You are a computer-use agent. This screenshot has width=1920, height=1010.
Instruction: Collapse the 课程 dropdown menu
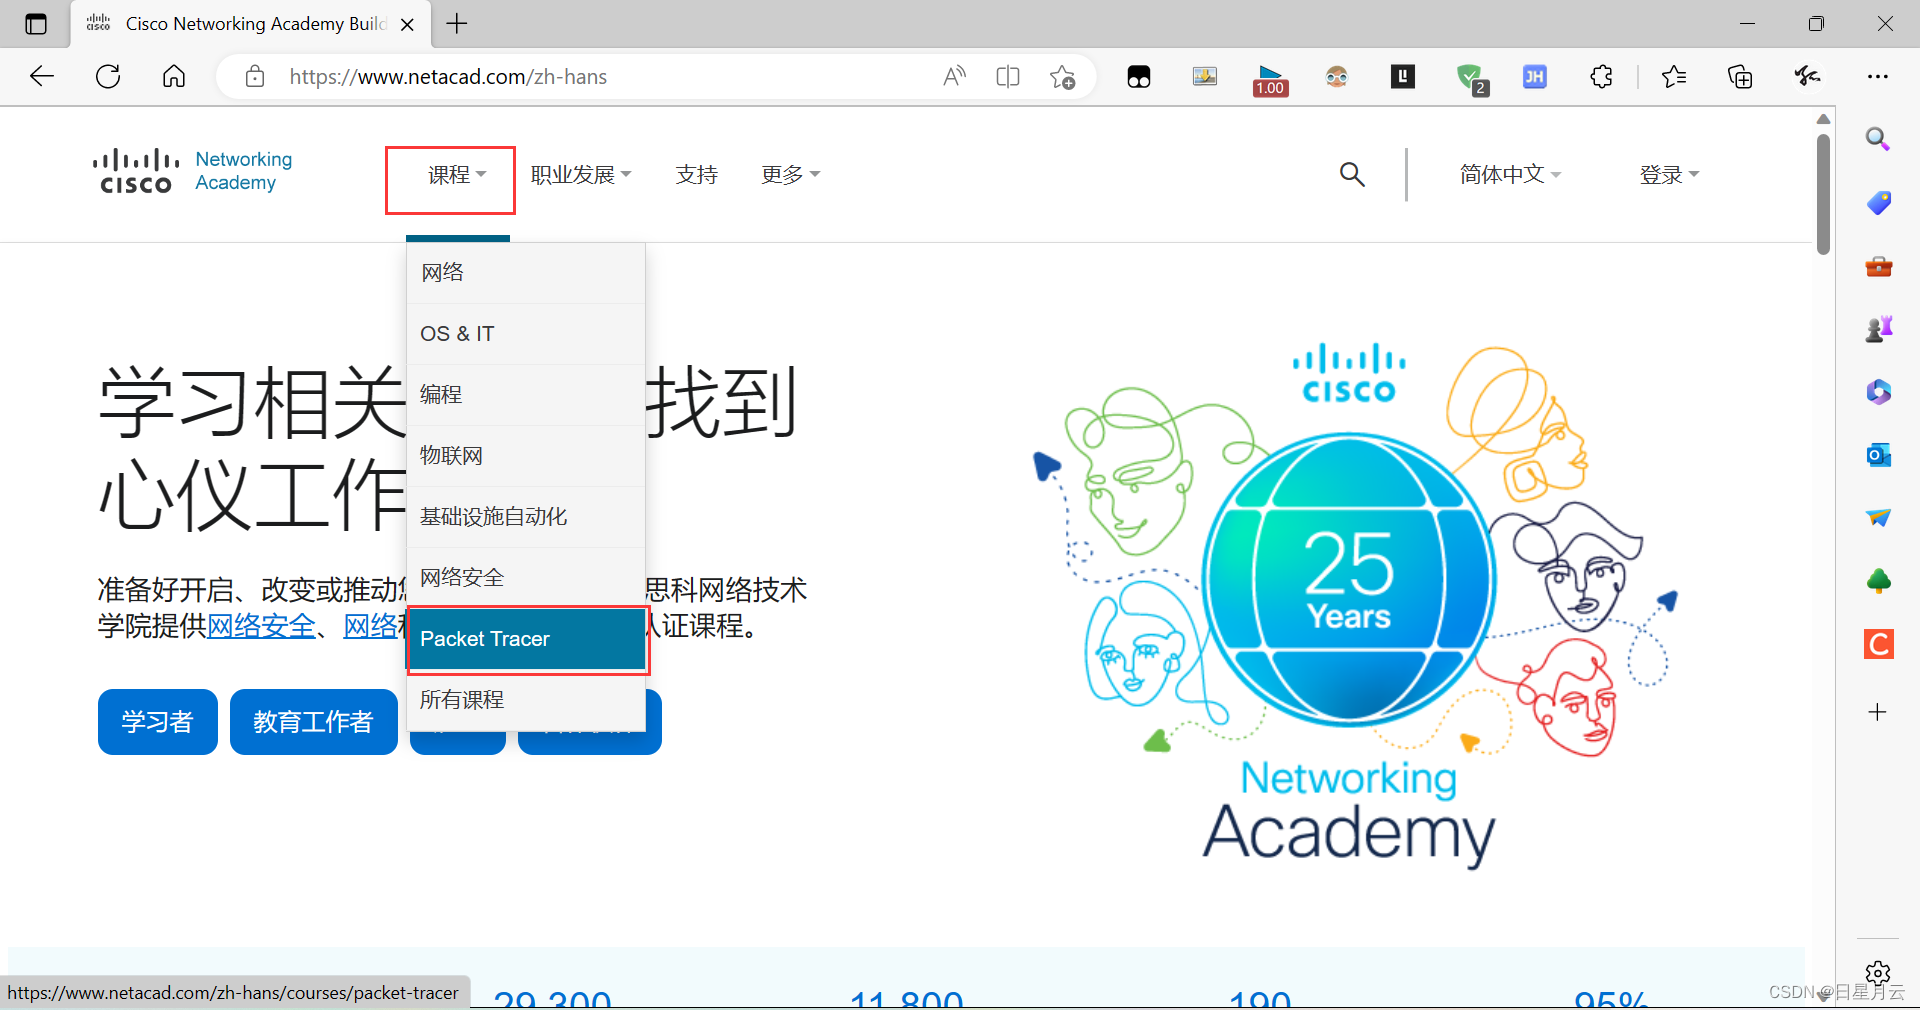coord(456,175)
